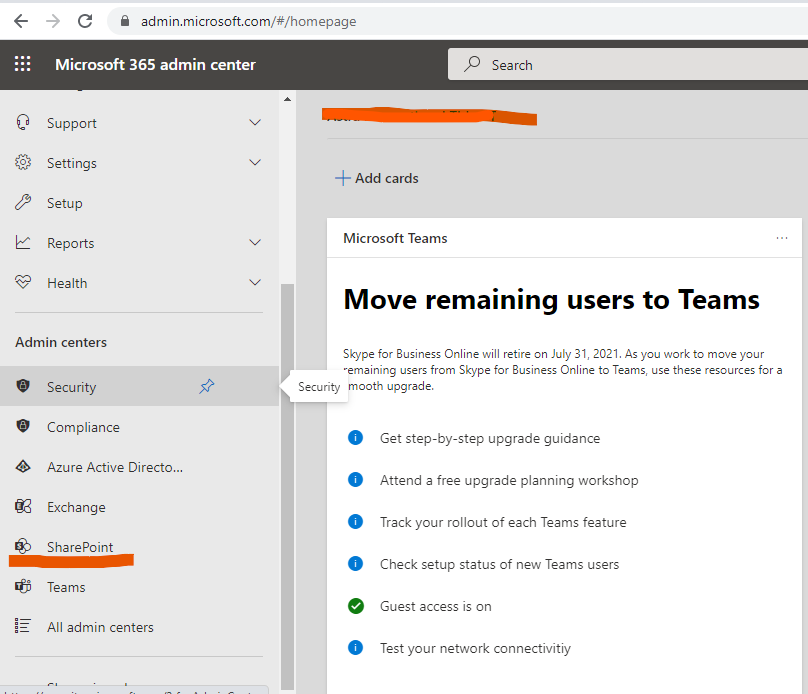Click info icon for planning workshop
The width and height of the screenshot is (808, 694).
tap(356, 479)
